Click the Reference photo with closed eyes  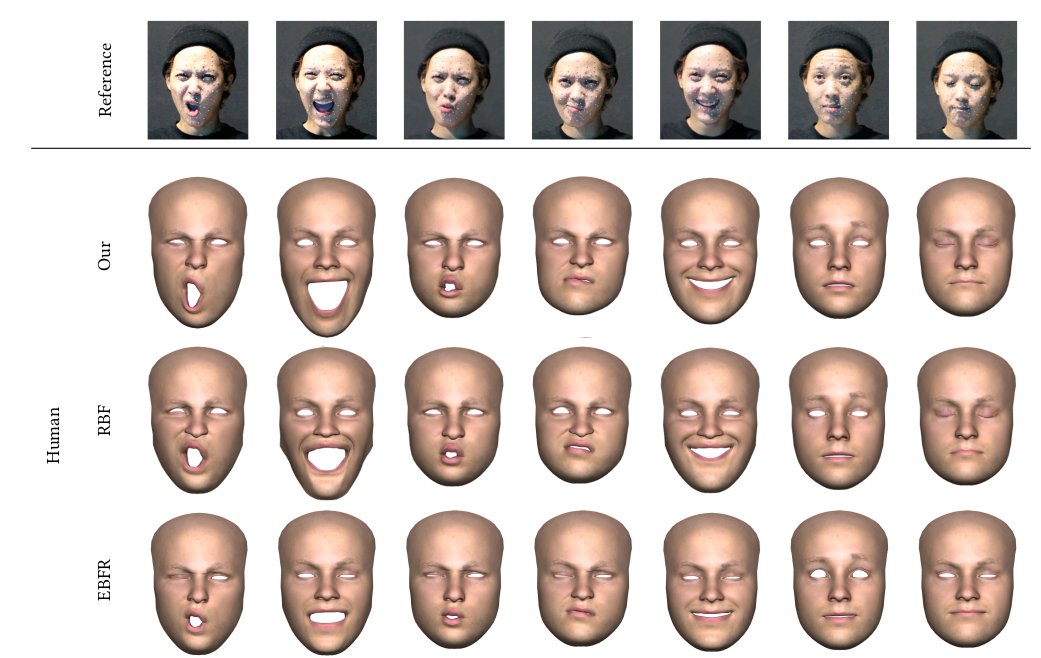(967, 80)
